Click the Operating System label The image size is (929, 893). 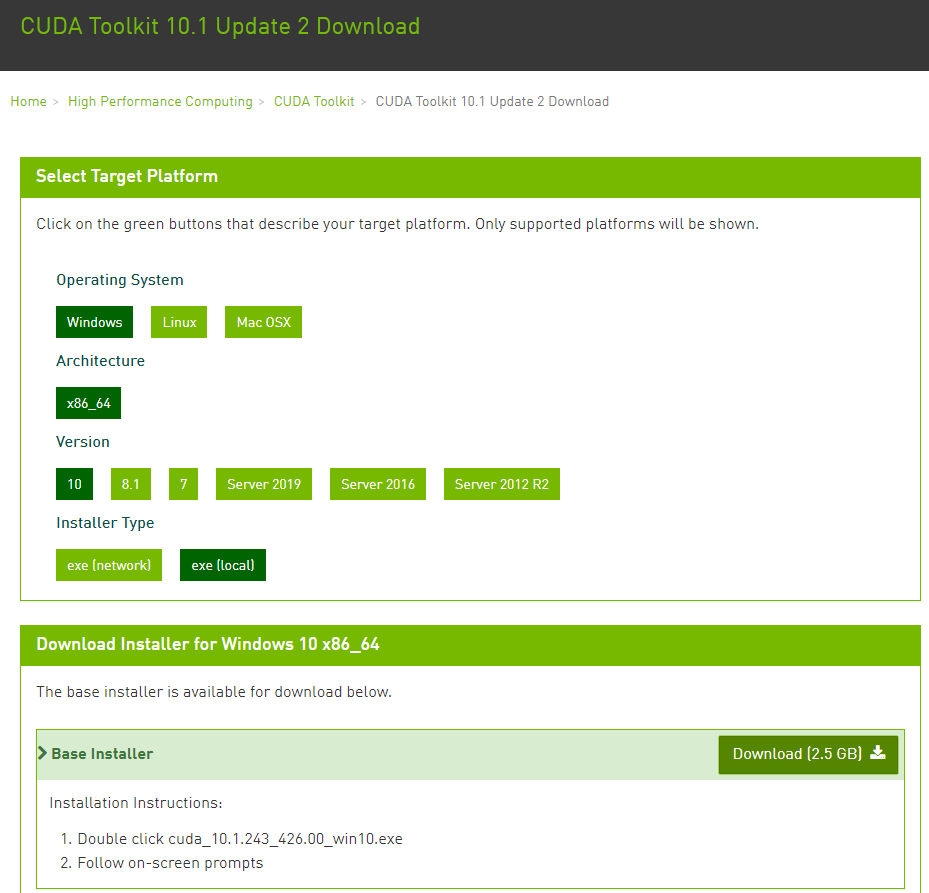pyautogui.click(x=120, y=280)
